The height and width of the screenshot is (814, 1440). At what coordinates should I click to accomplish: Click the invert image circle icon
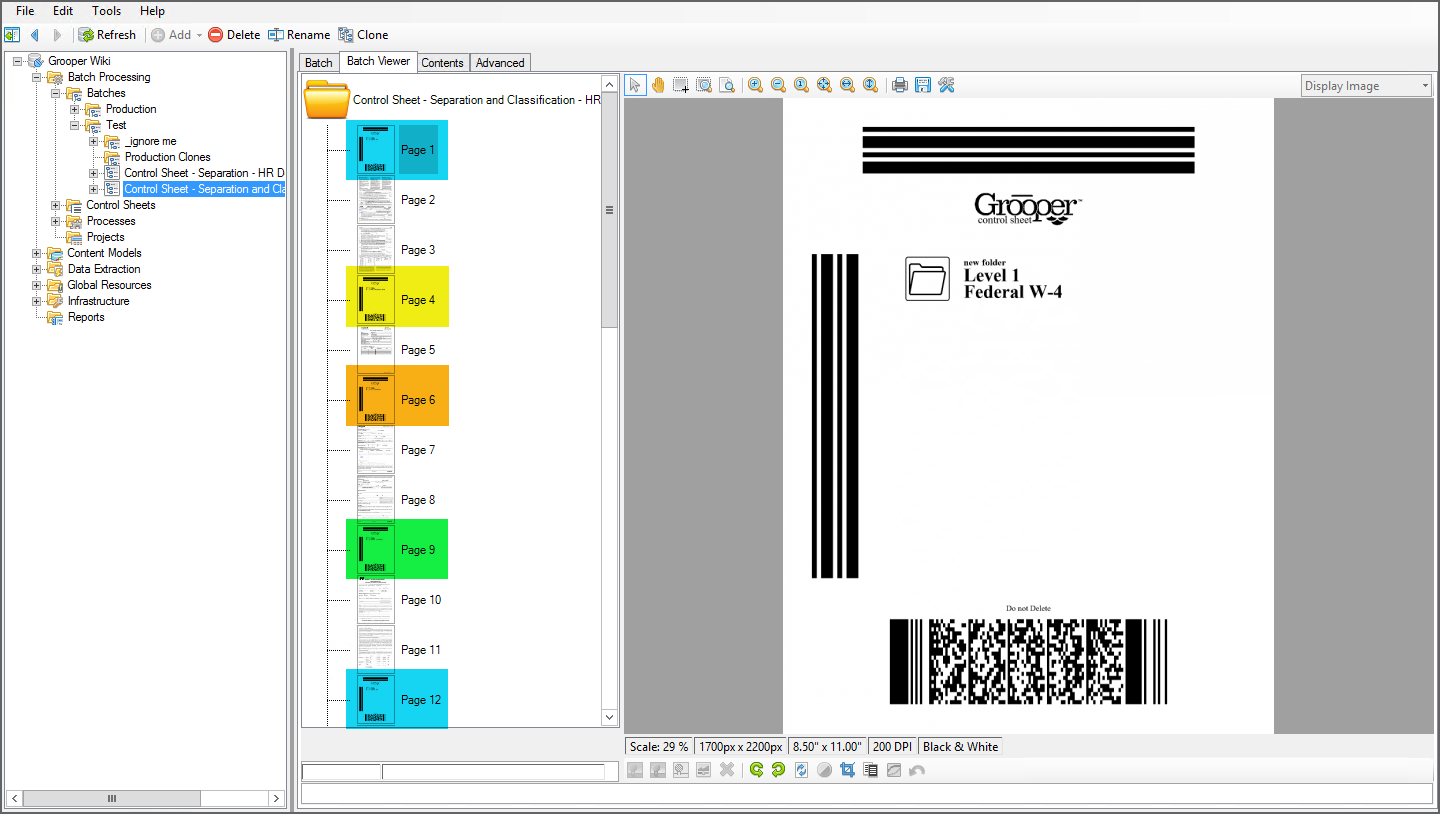click(824, 770)
